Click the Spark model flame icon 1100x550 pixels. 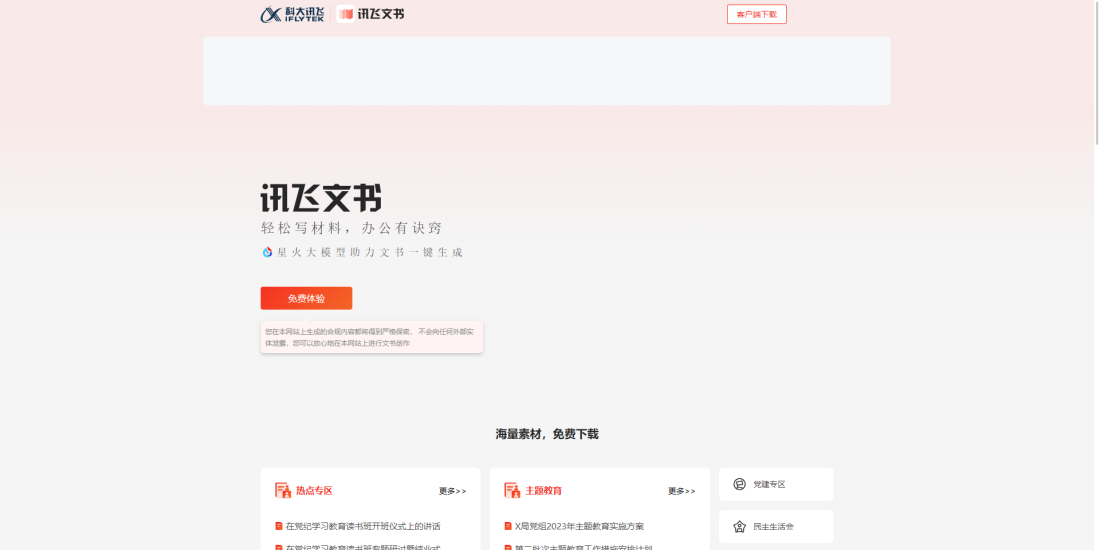[x=267, y=252]
